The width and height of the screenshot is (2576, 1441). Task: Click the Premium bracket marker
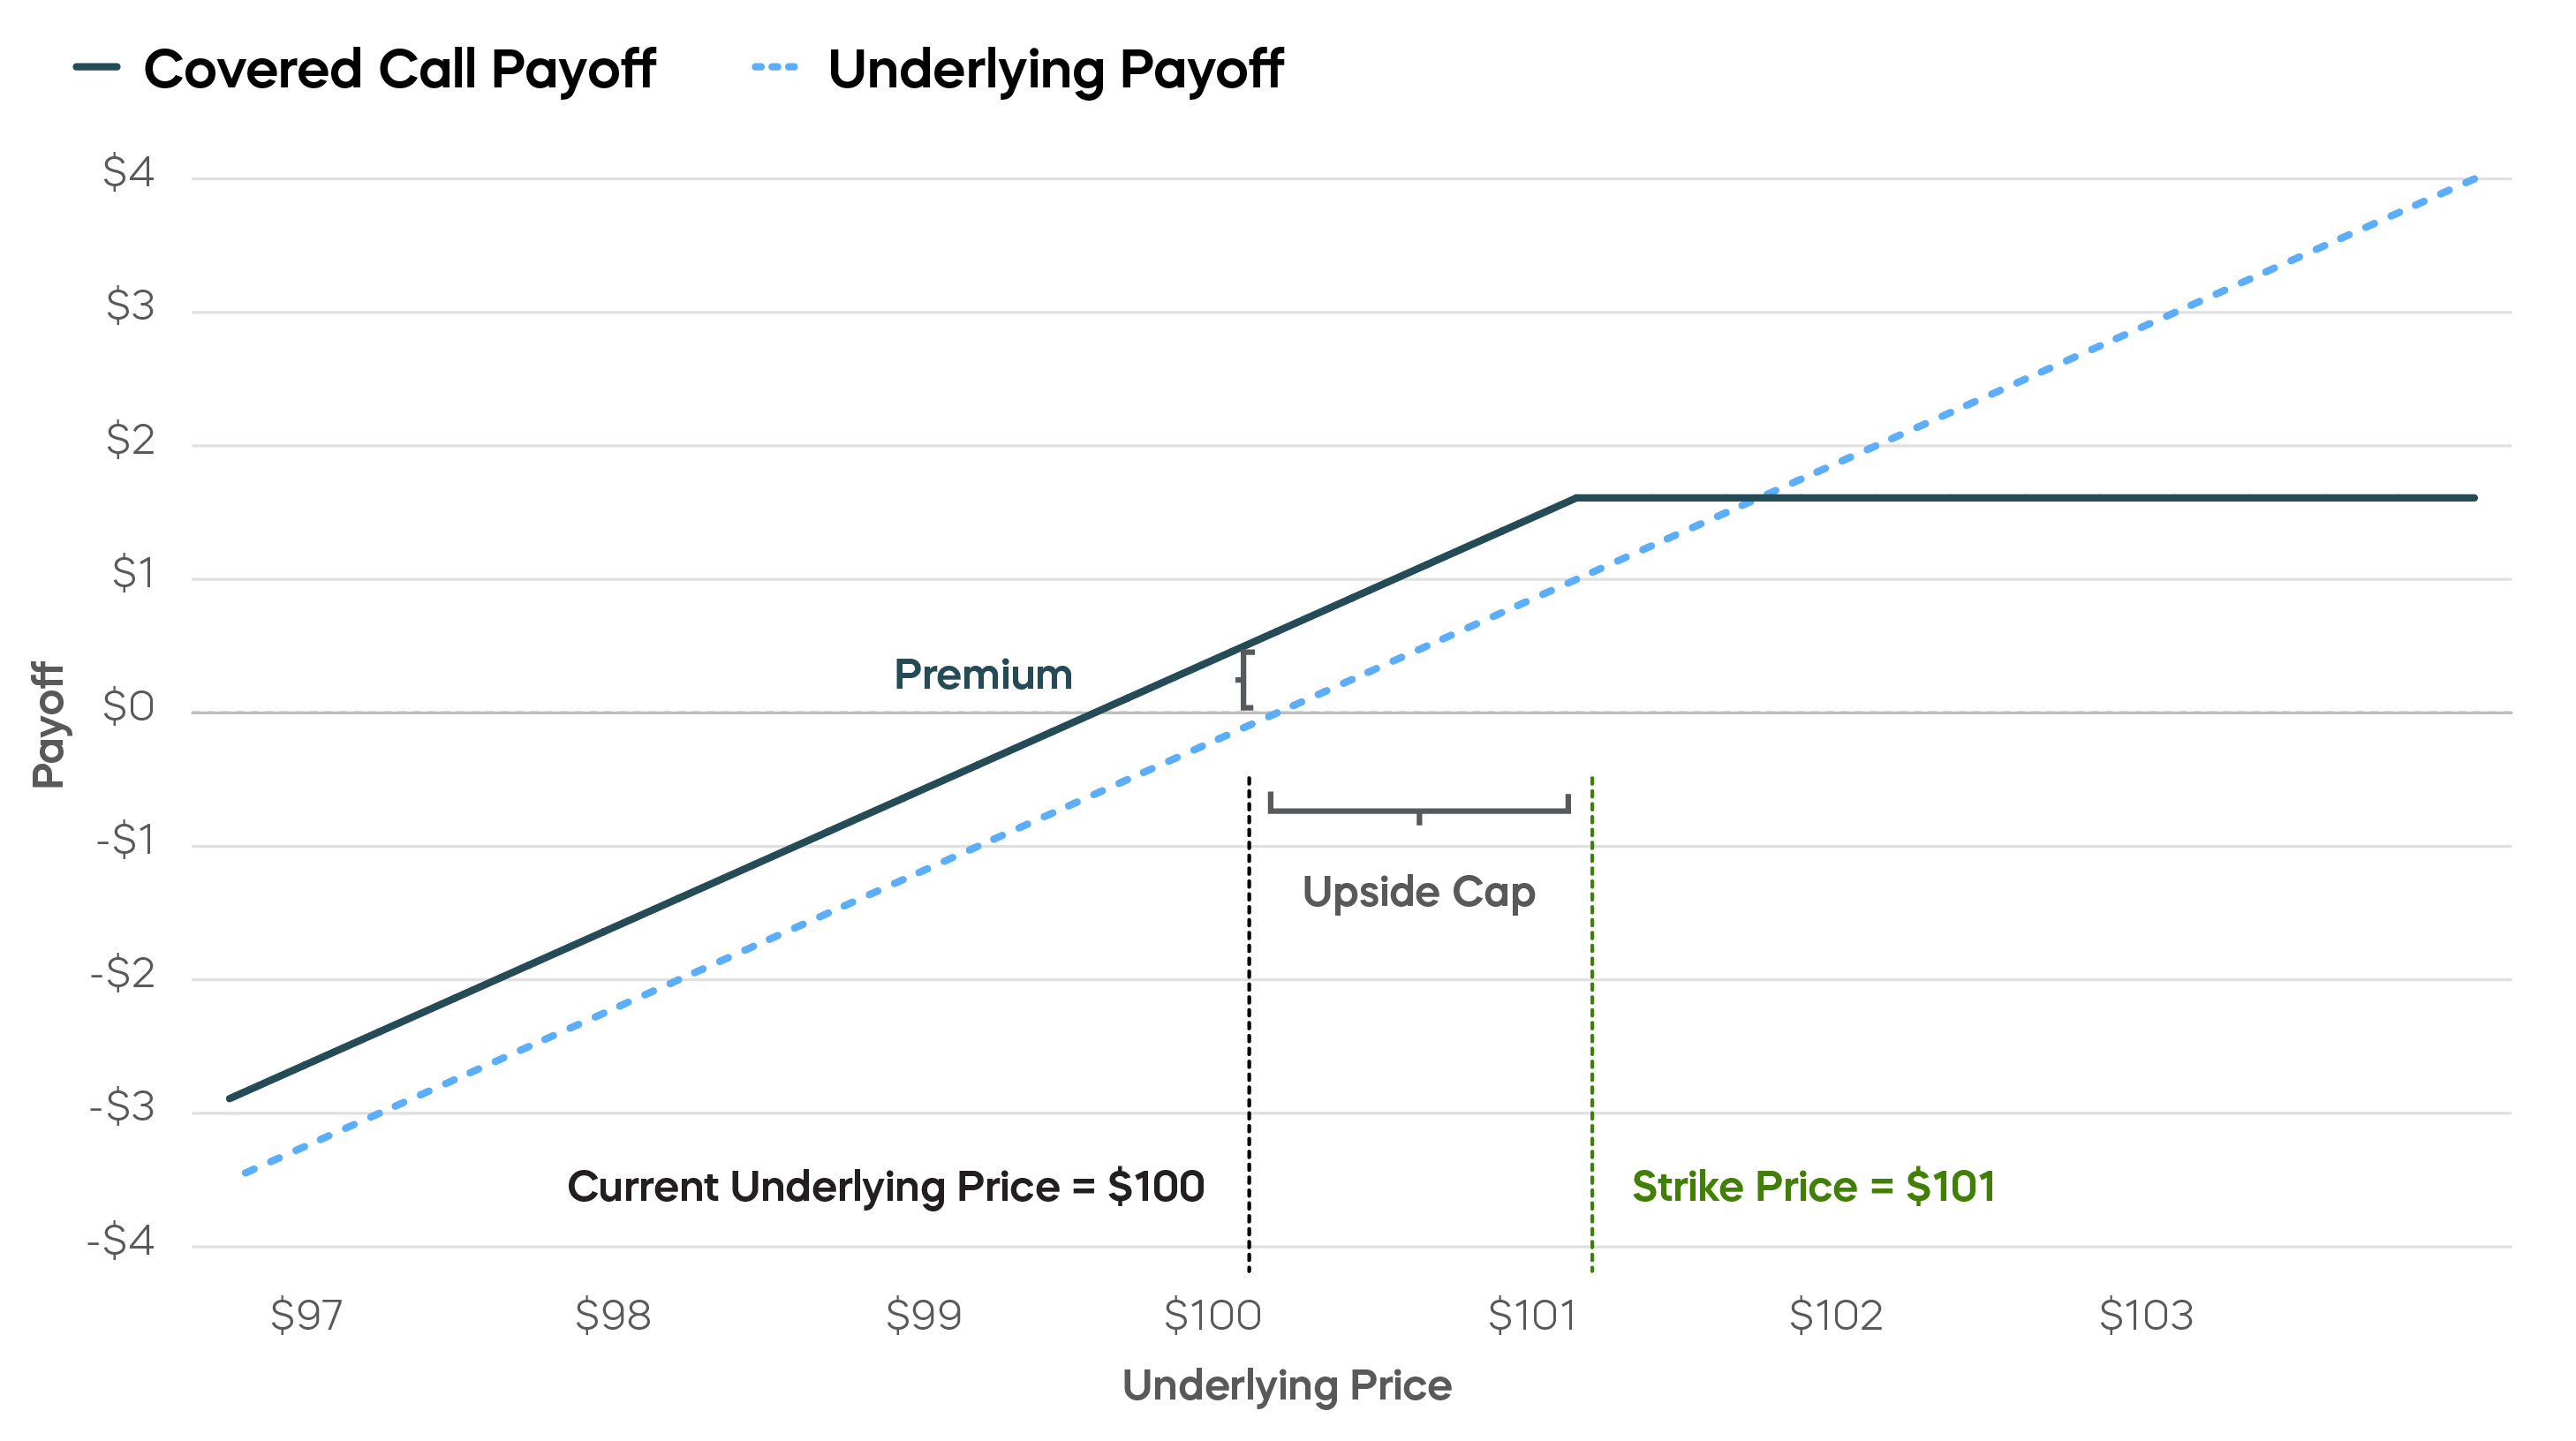[1245, 680]
